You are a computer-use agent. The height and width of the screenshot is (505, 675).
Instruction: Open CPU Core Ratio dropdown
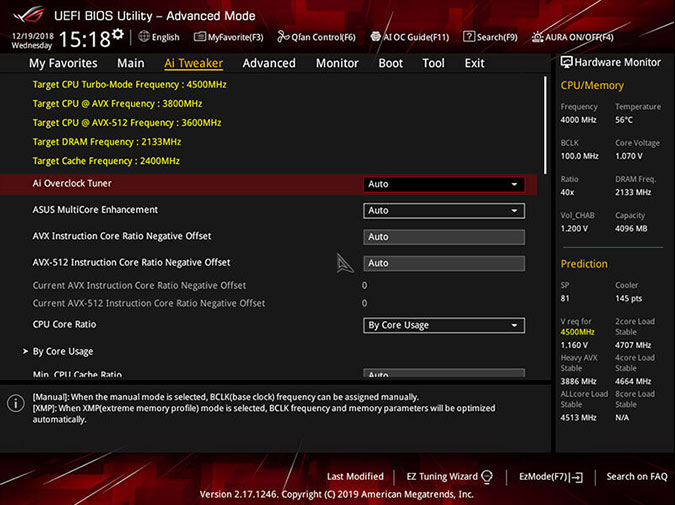(444, 325)
